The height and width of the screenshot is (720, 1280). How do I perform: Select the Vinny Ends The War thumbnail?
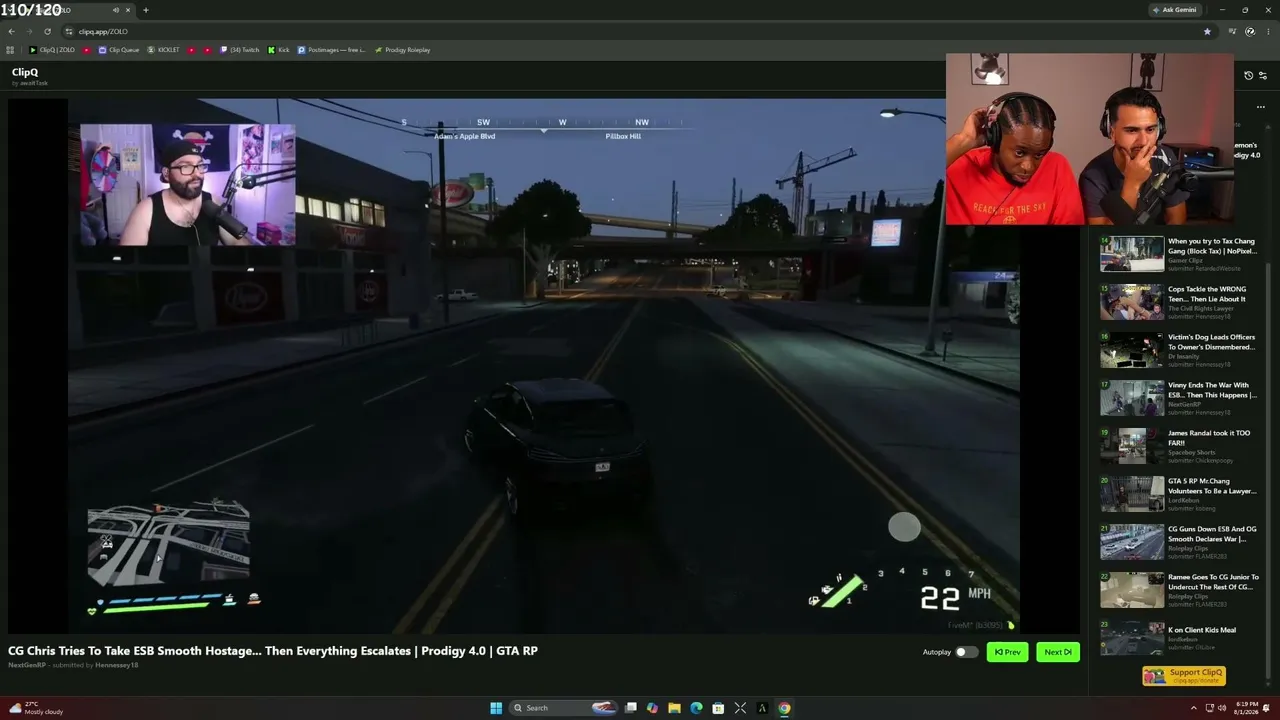coord(1132,398)
